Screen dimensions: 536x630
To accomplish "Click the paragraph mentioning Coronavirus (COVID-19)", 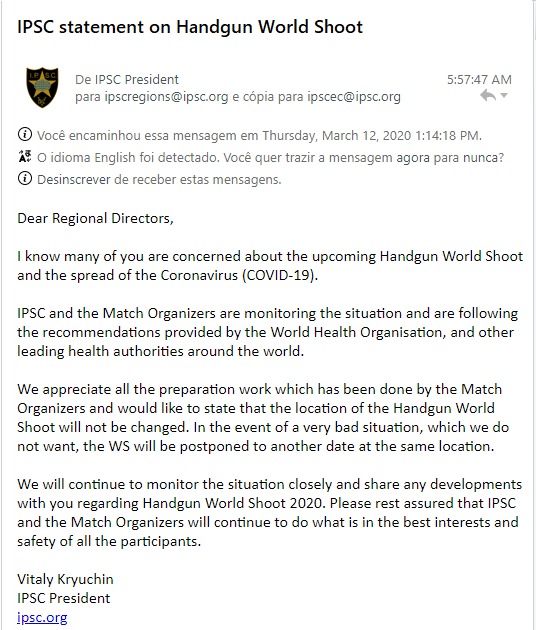I will (270, 266).
